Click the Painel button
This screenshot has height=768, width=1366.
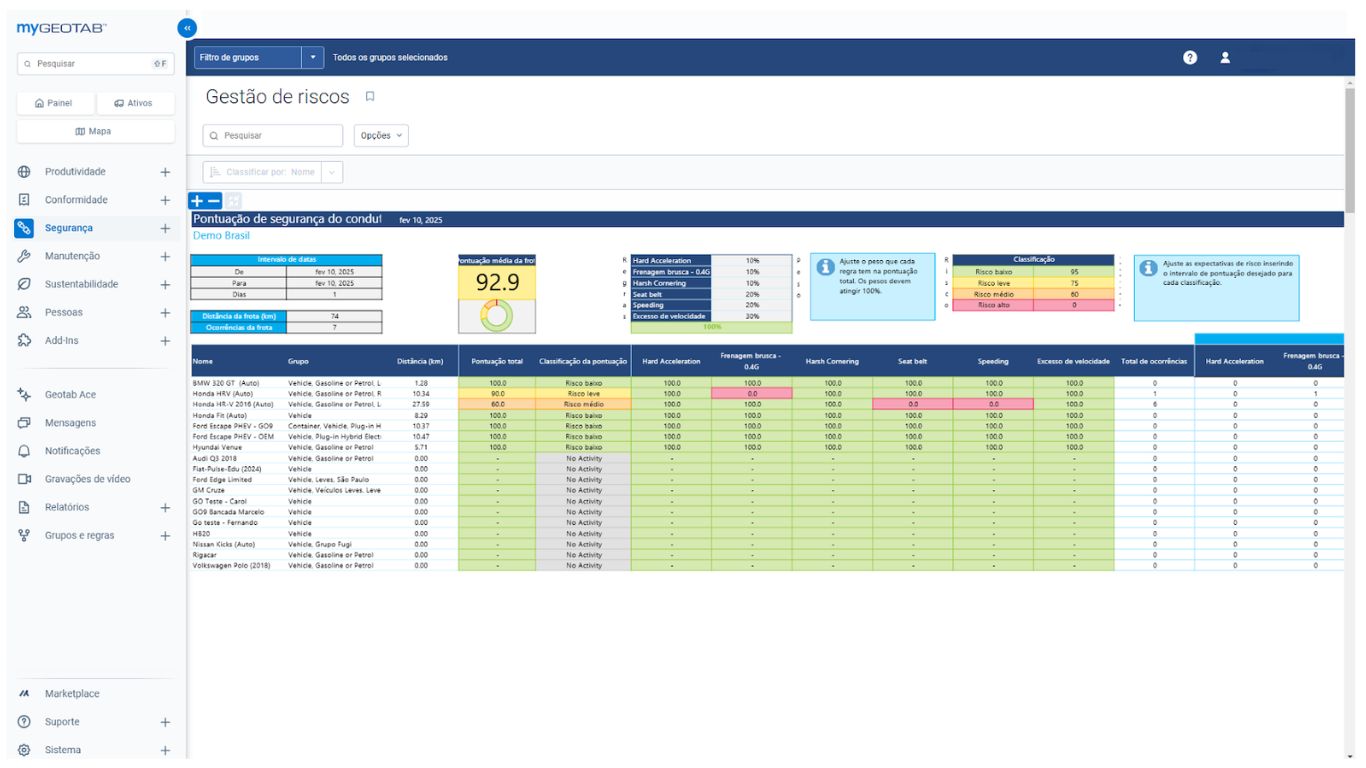click(x=54, y=103)
